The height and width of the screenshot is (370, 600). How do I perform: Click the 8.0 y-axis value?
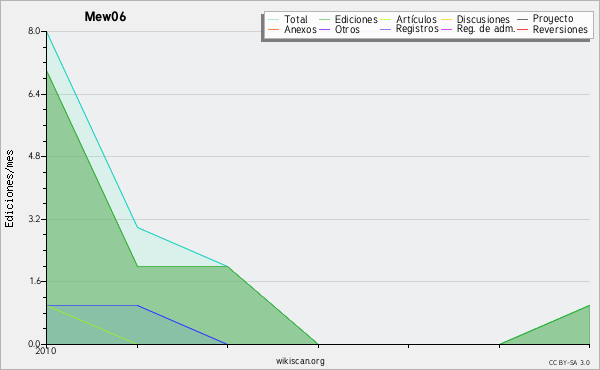[x=34, y=31]
